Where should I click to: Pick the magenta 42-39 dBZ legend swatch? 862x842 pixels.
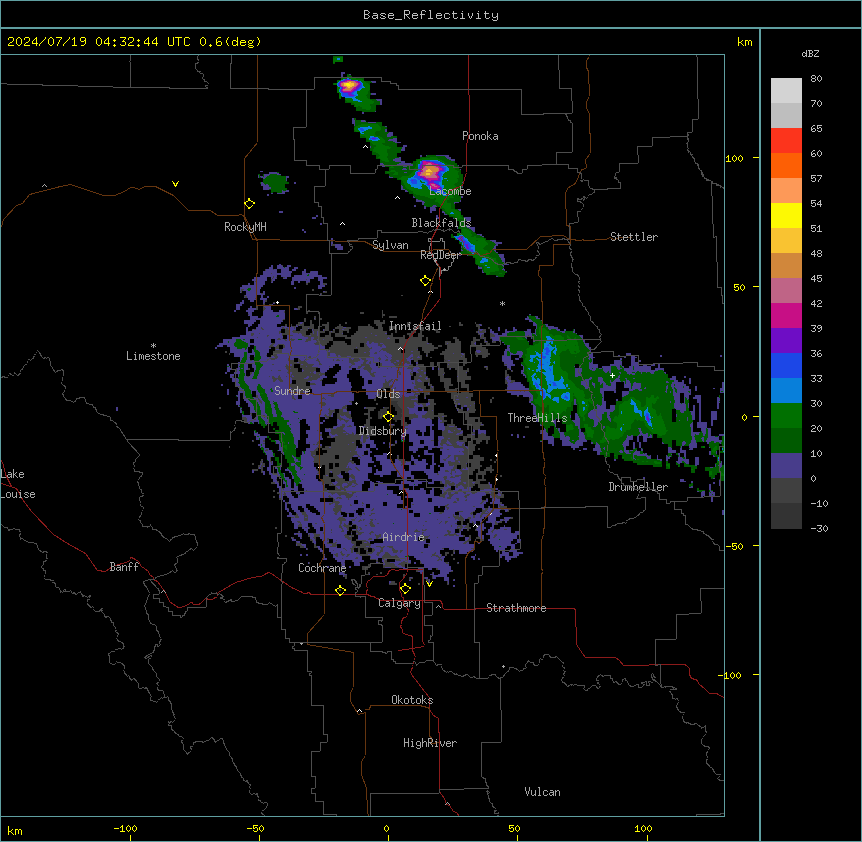coord(786,315)
